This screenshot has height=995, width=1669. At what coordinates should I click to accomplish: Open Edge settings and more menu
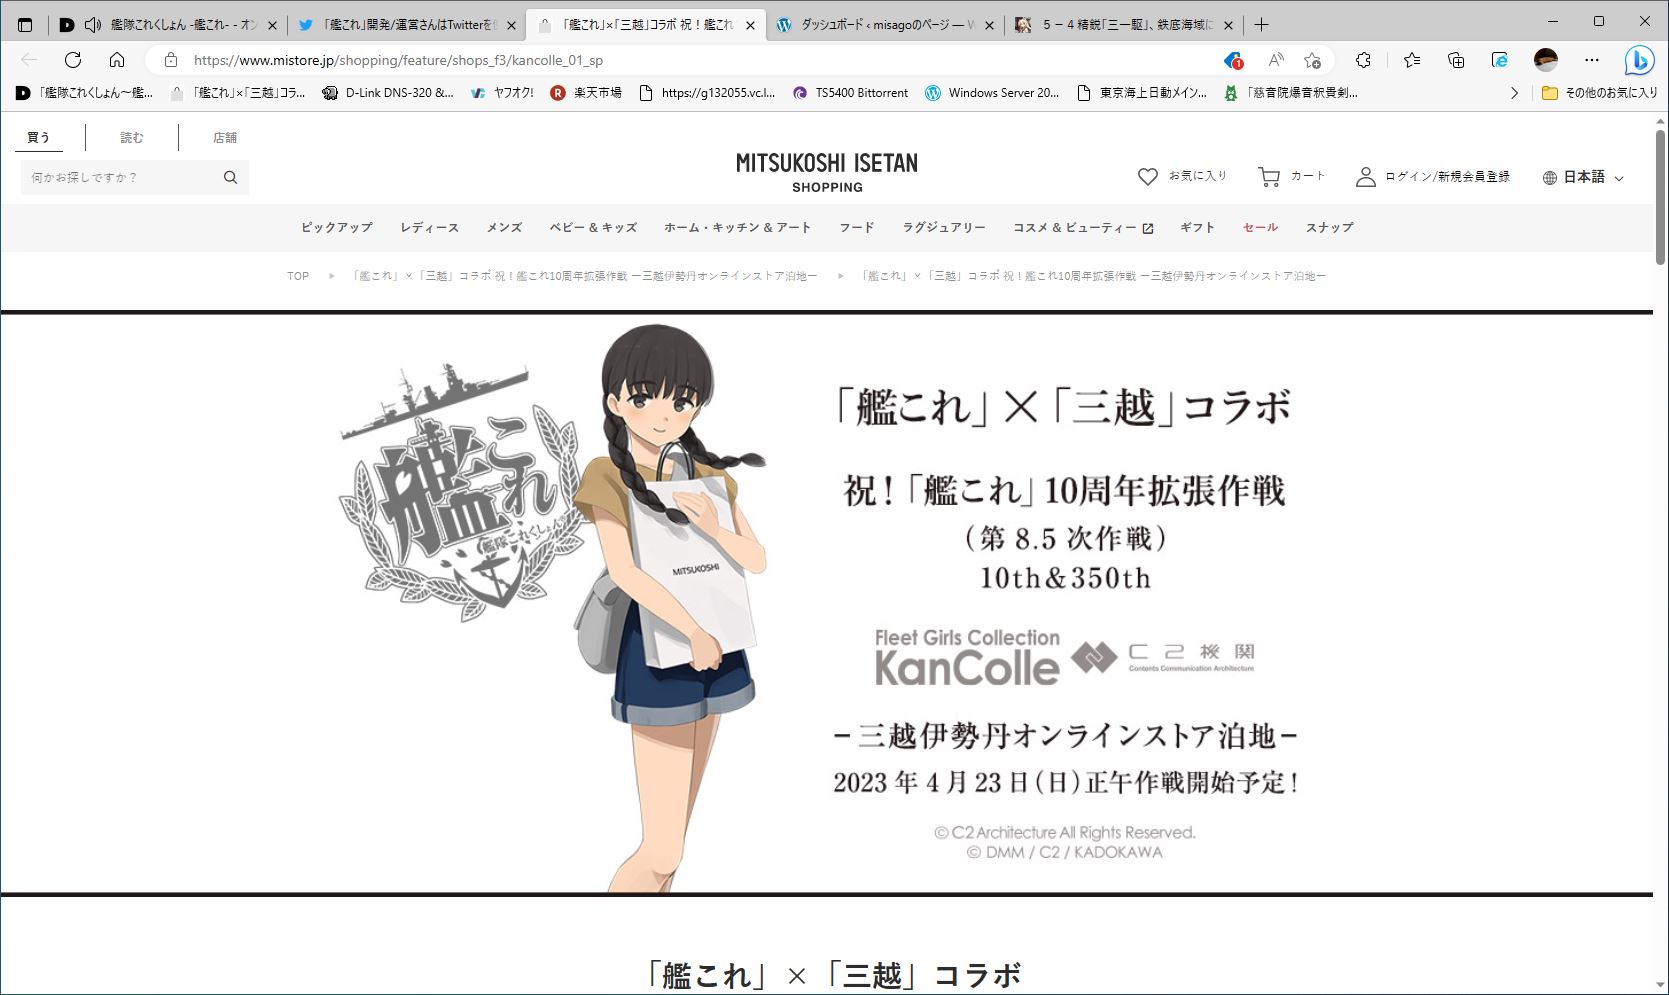[1592, 60]
